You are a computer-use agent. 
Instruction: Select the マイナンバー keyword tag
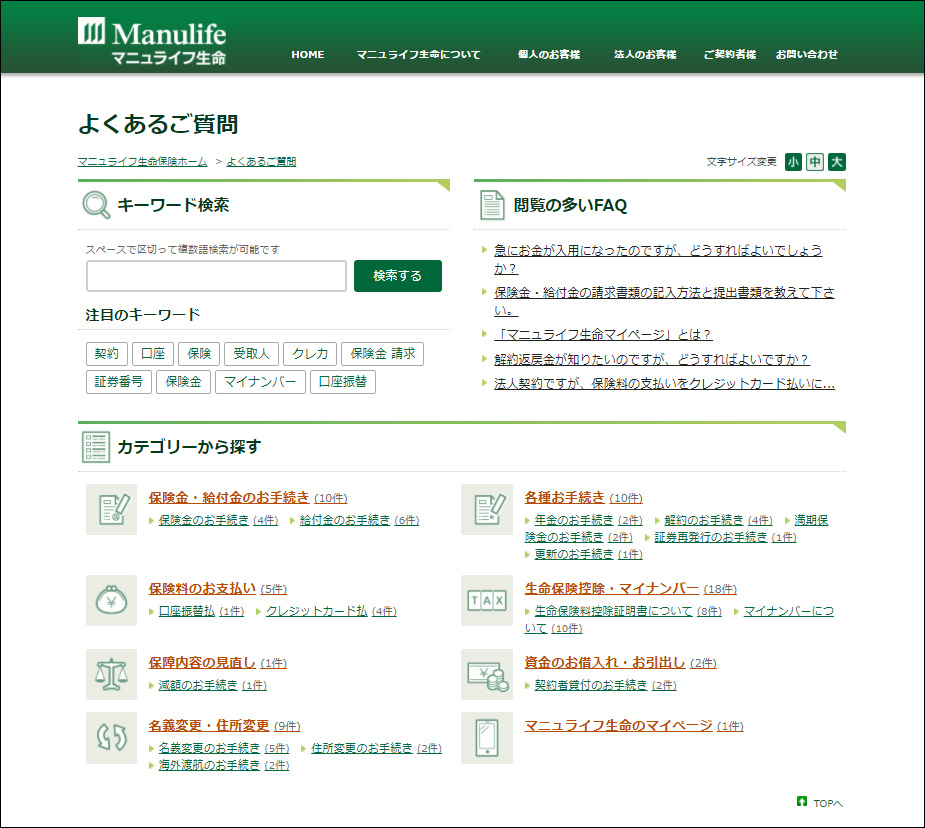click(x=259, y=382)
